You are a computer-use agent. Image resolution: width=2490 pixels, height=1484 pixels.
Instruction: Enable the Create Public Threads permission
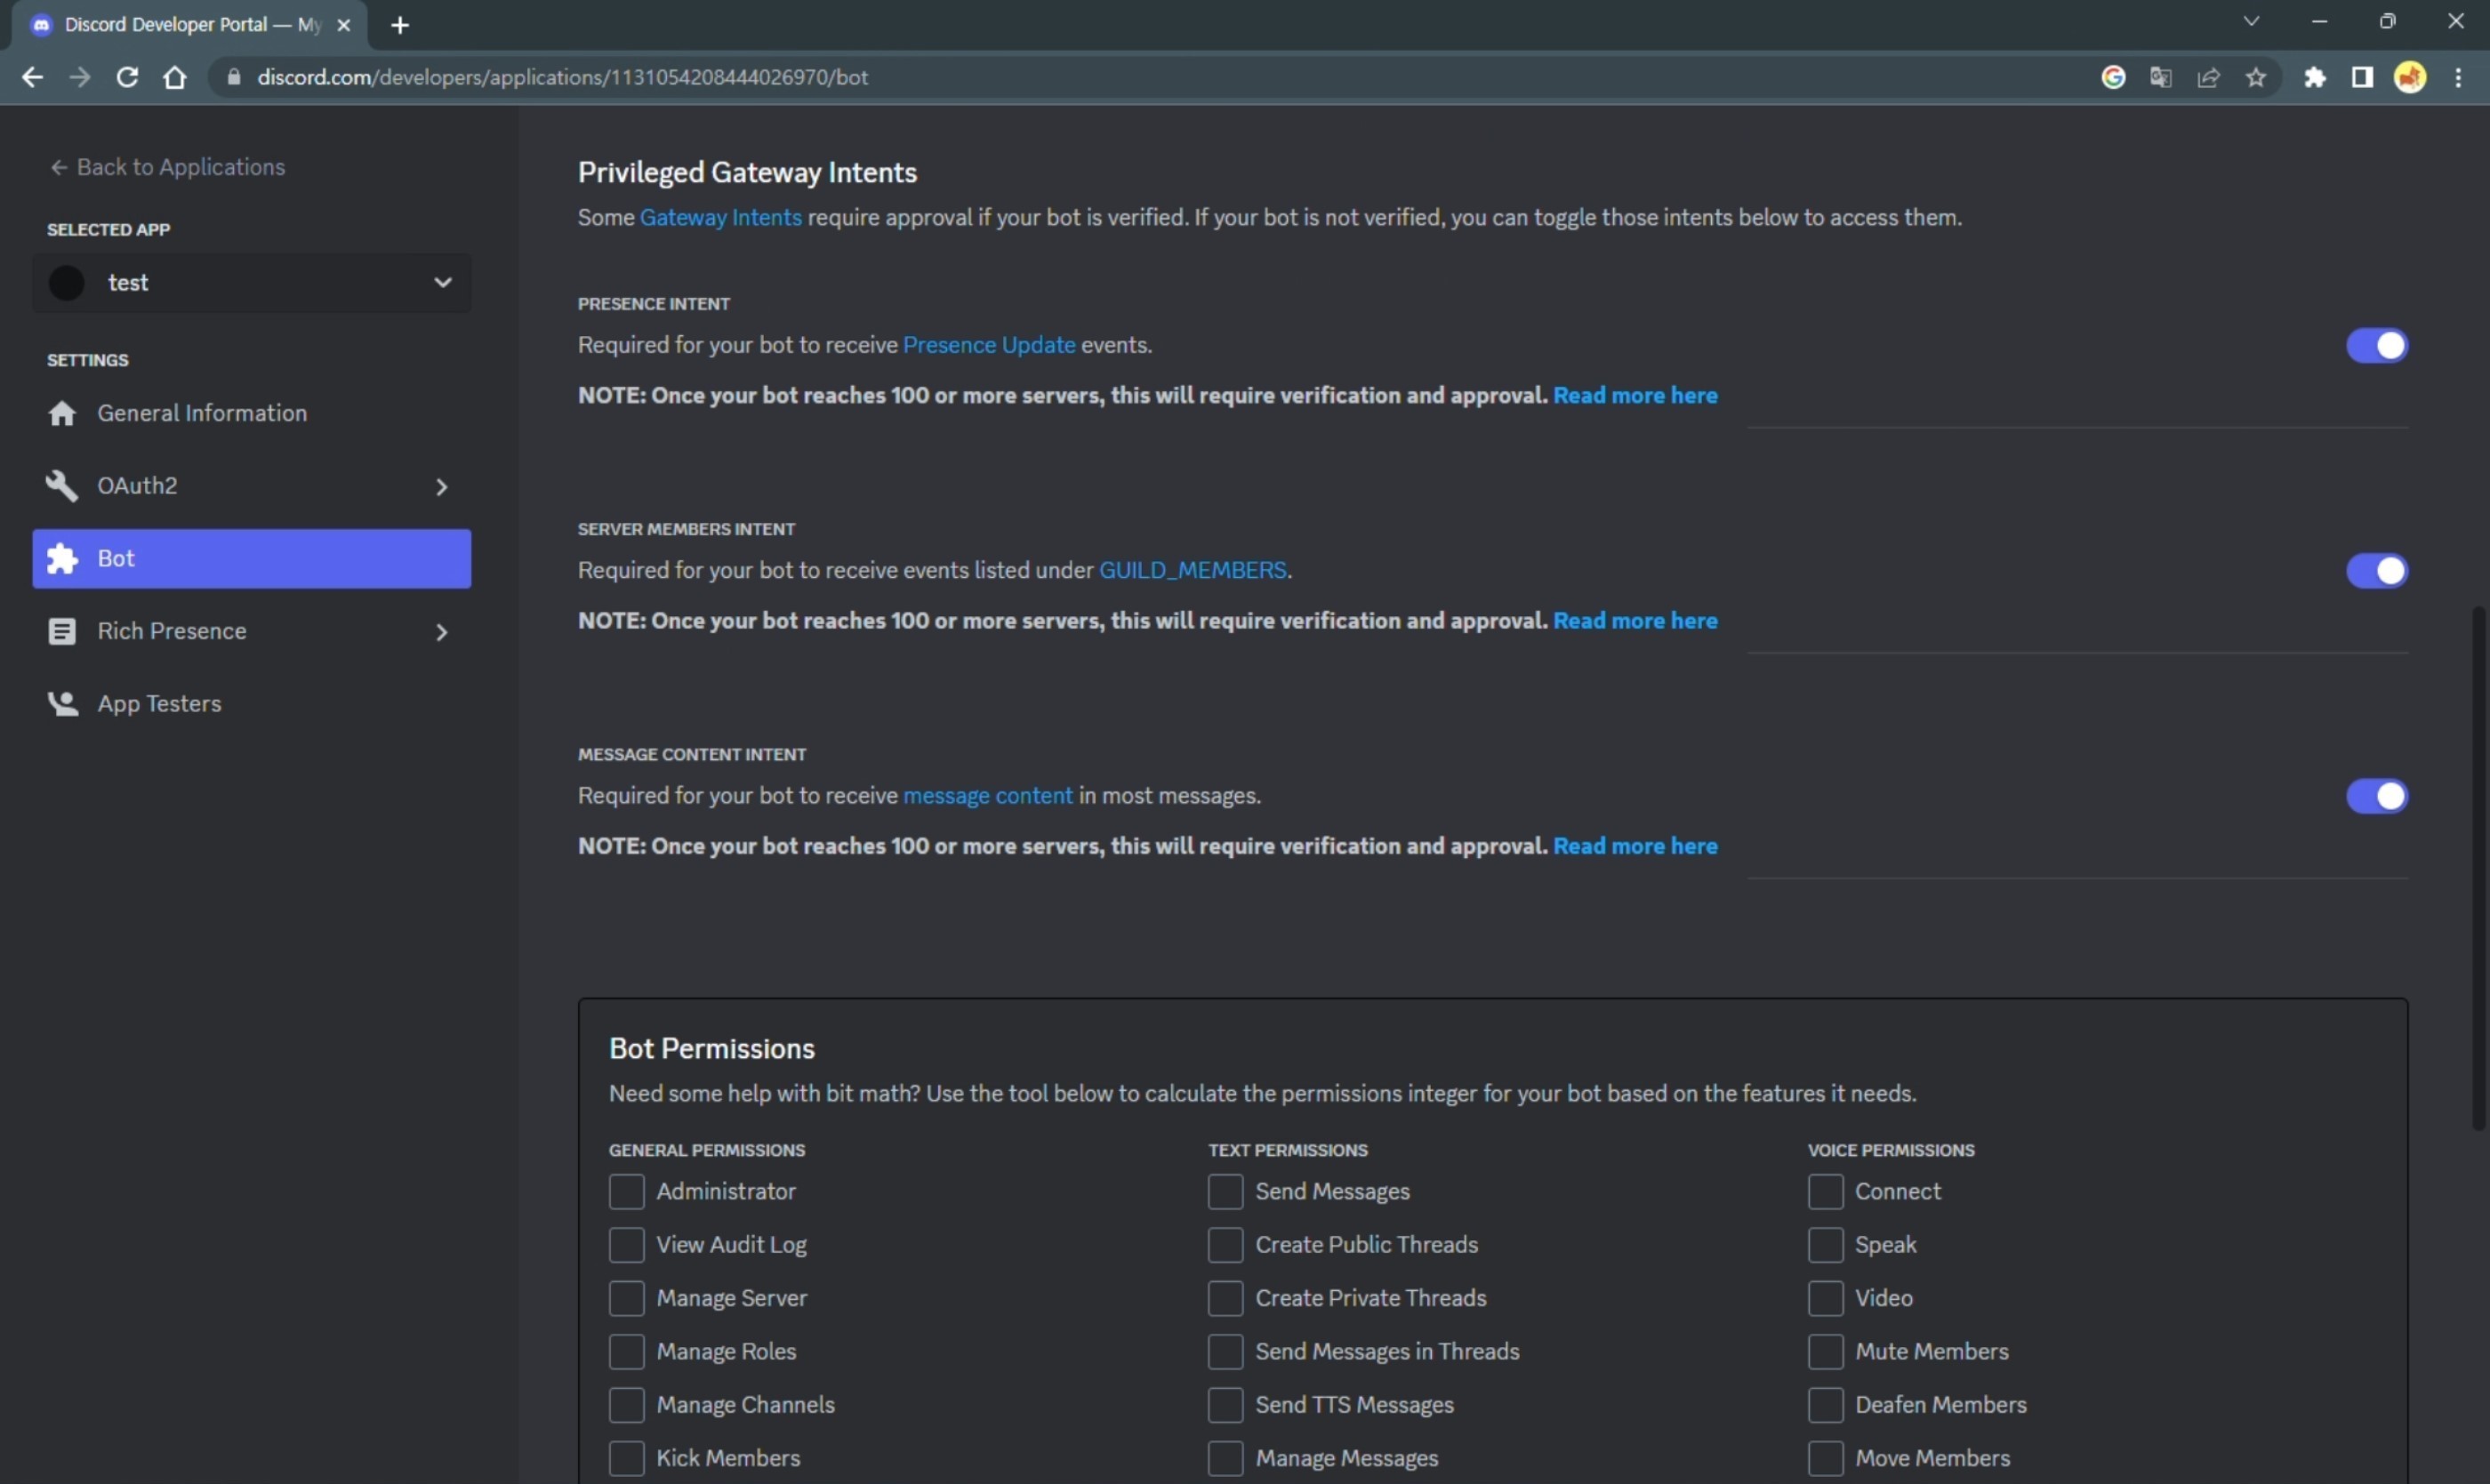(1226, 1245)
